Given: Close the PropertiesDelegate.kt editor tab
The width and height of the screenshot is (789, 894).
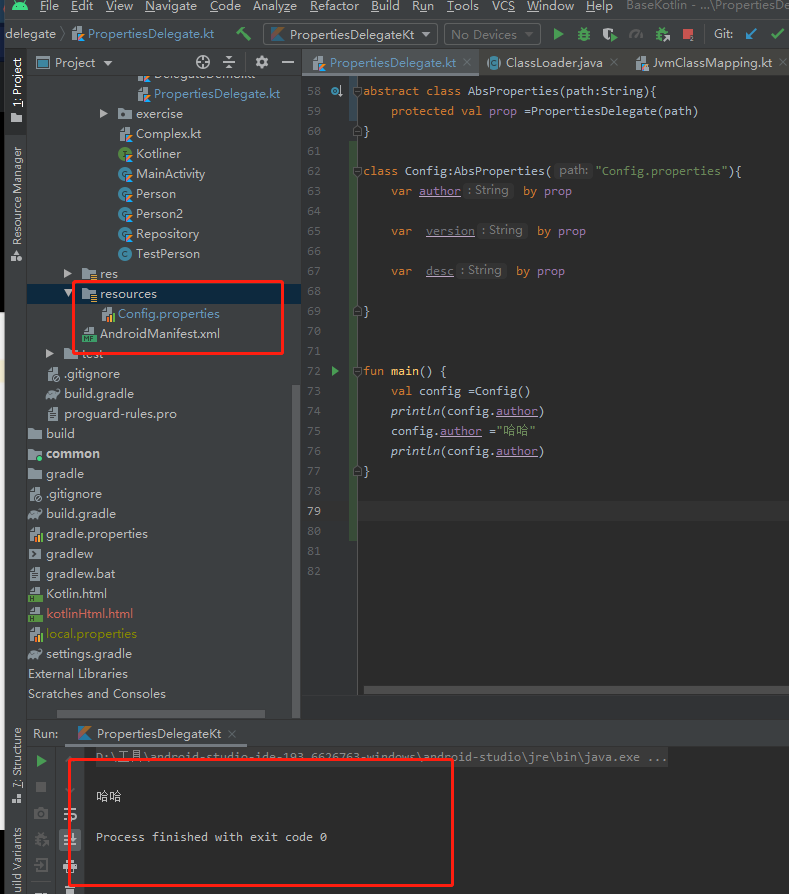Looking at the screenshot, I should tap(467, 62).
